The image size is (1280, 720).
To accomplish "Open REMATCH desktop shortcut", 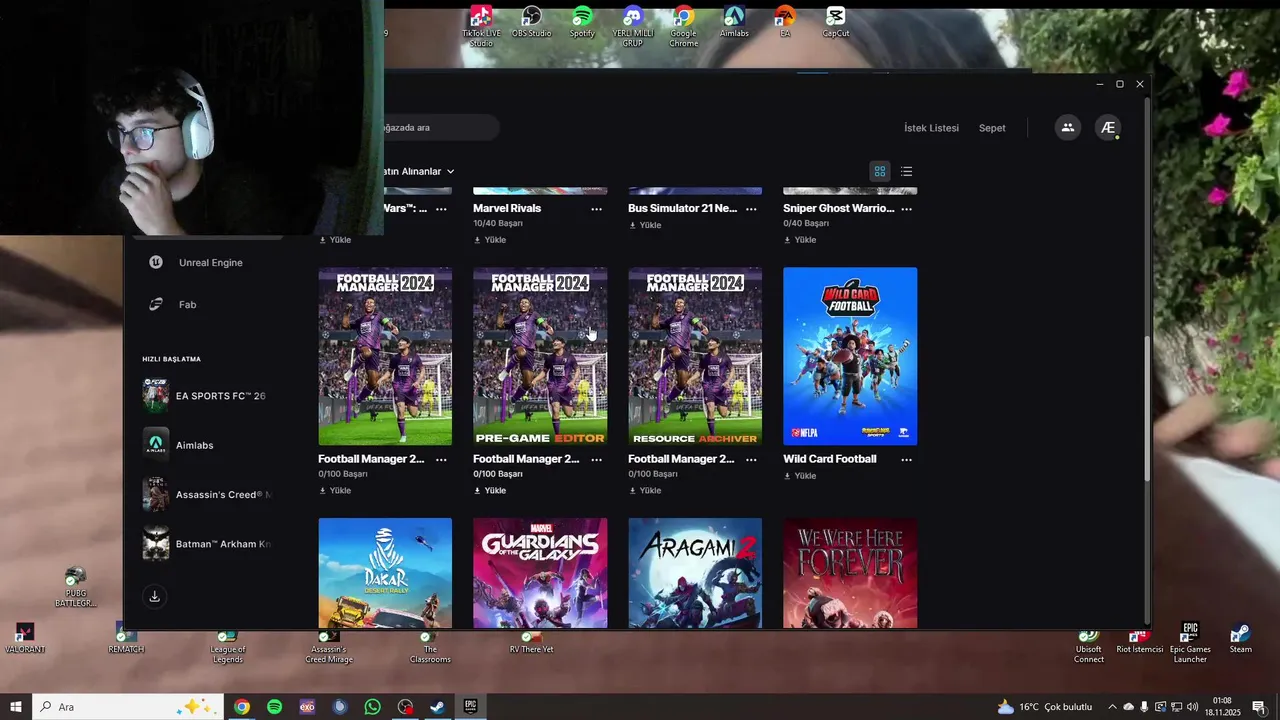I will [126, 640].
